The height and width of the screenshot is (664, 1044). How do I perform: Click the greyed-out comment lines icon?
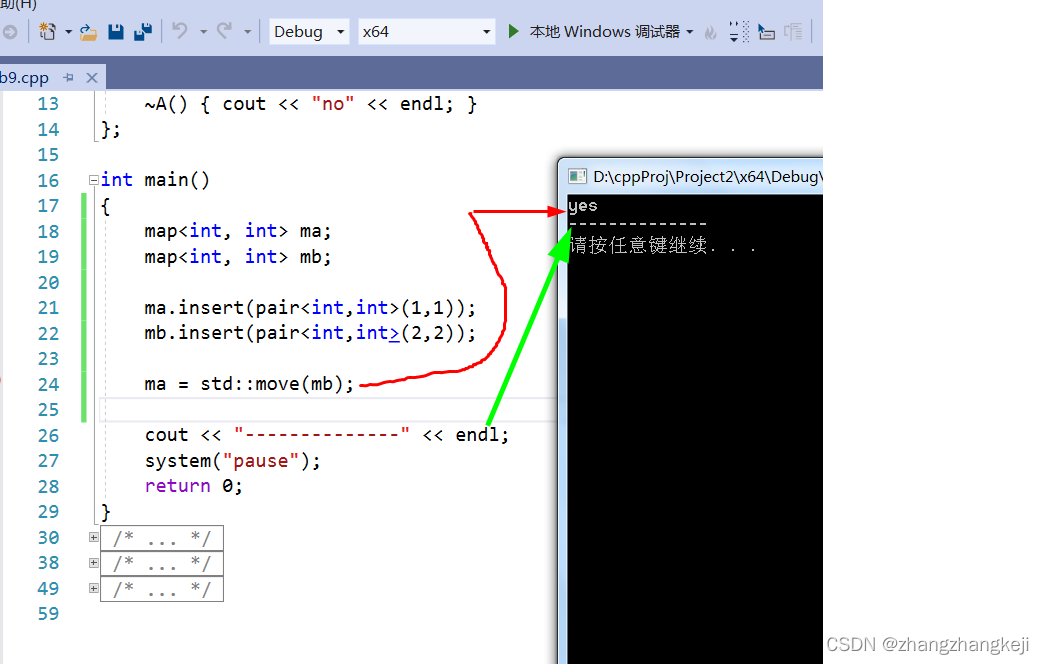click(x=793, y=31)
